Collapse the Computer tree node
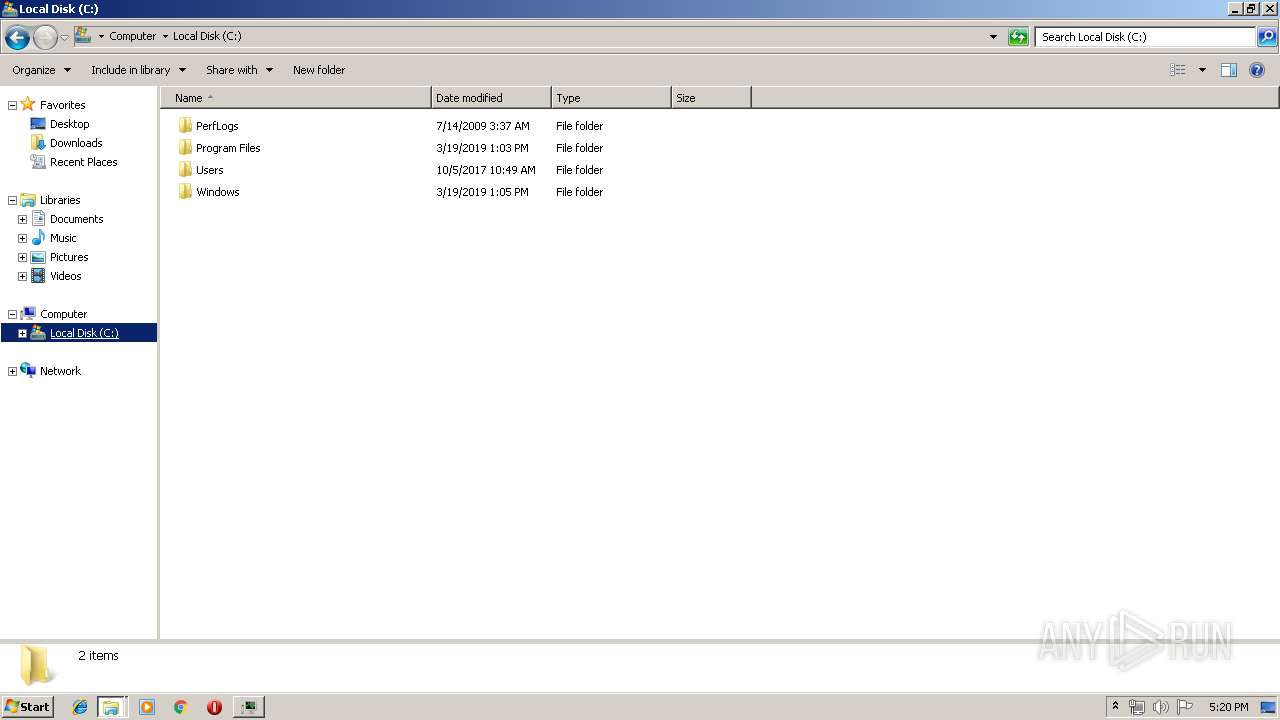Viewport: 1280px width, 720px height. [x=12, y=314]
